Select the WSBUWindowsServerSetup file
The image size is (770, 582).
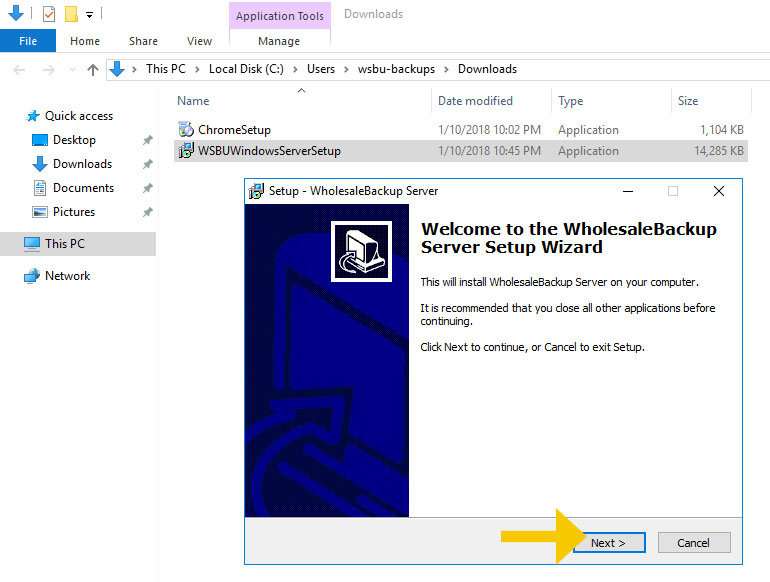[269, 151]
